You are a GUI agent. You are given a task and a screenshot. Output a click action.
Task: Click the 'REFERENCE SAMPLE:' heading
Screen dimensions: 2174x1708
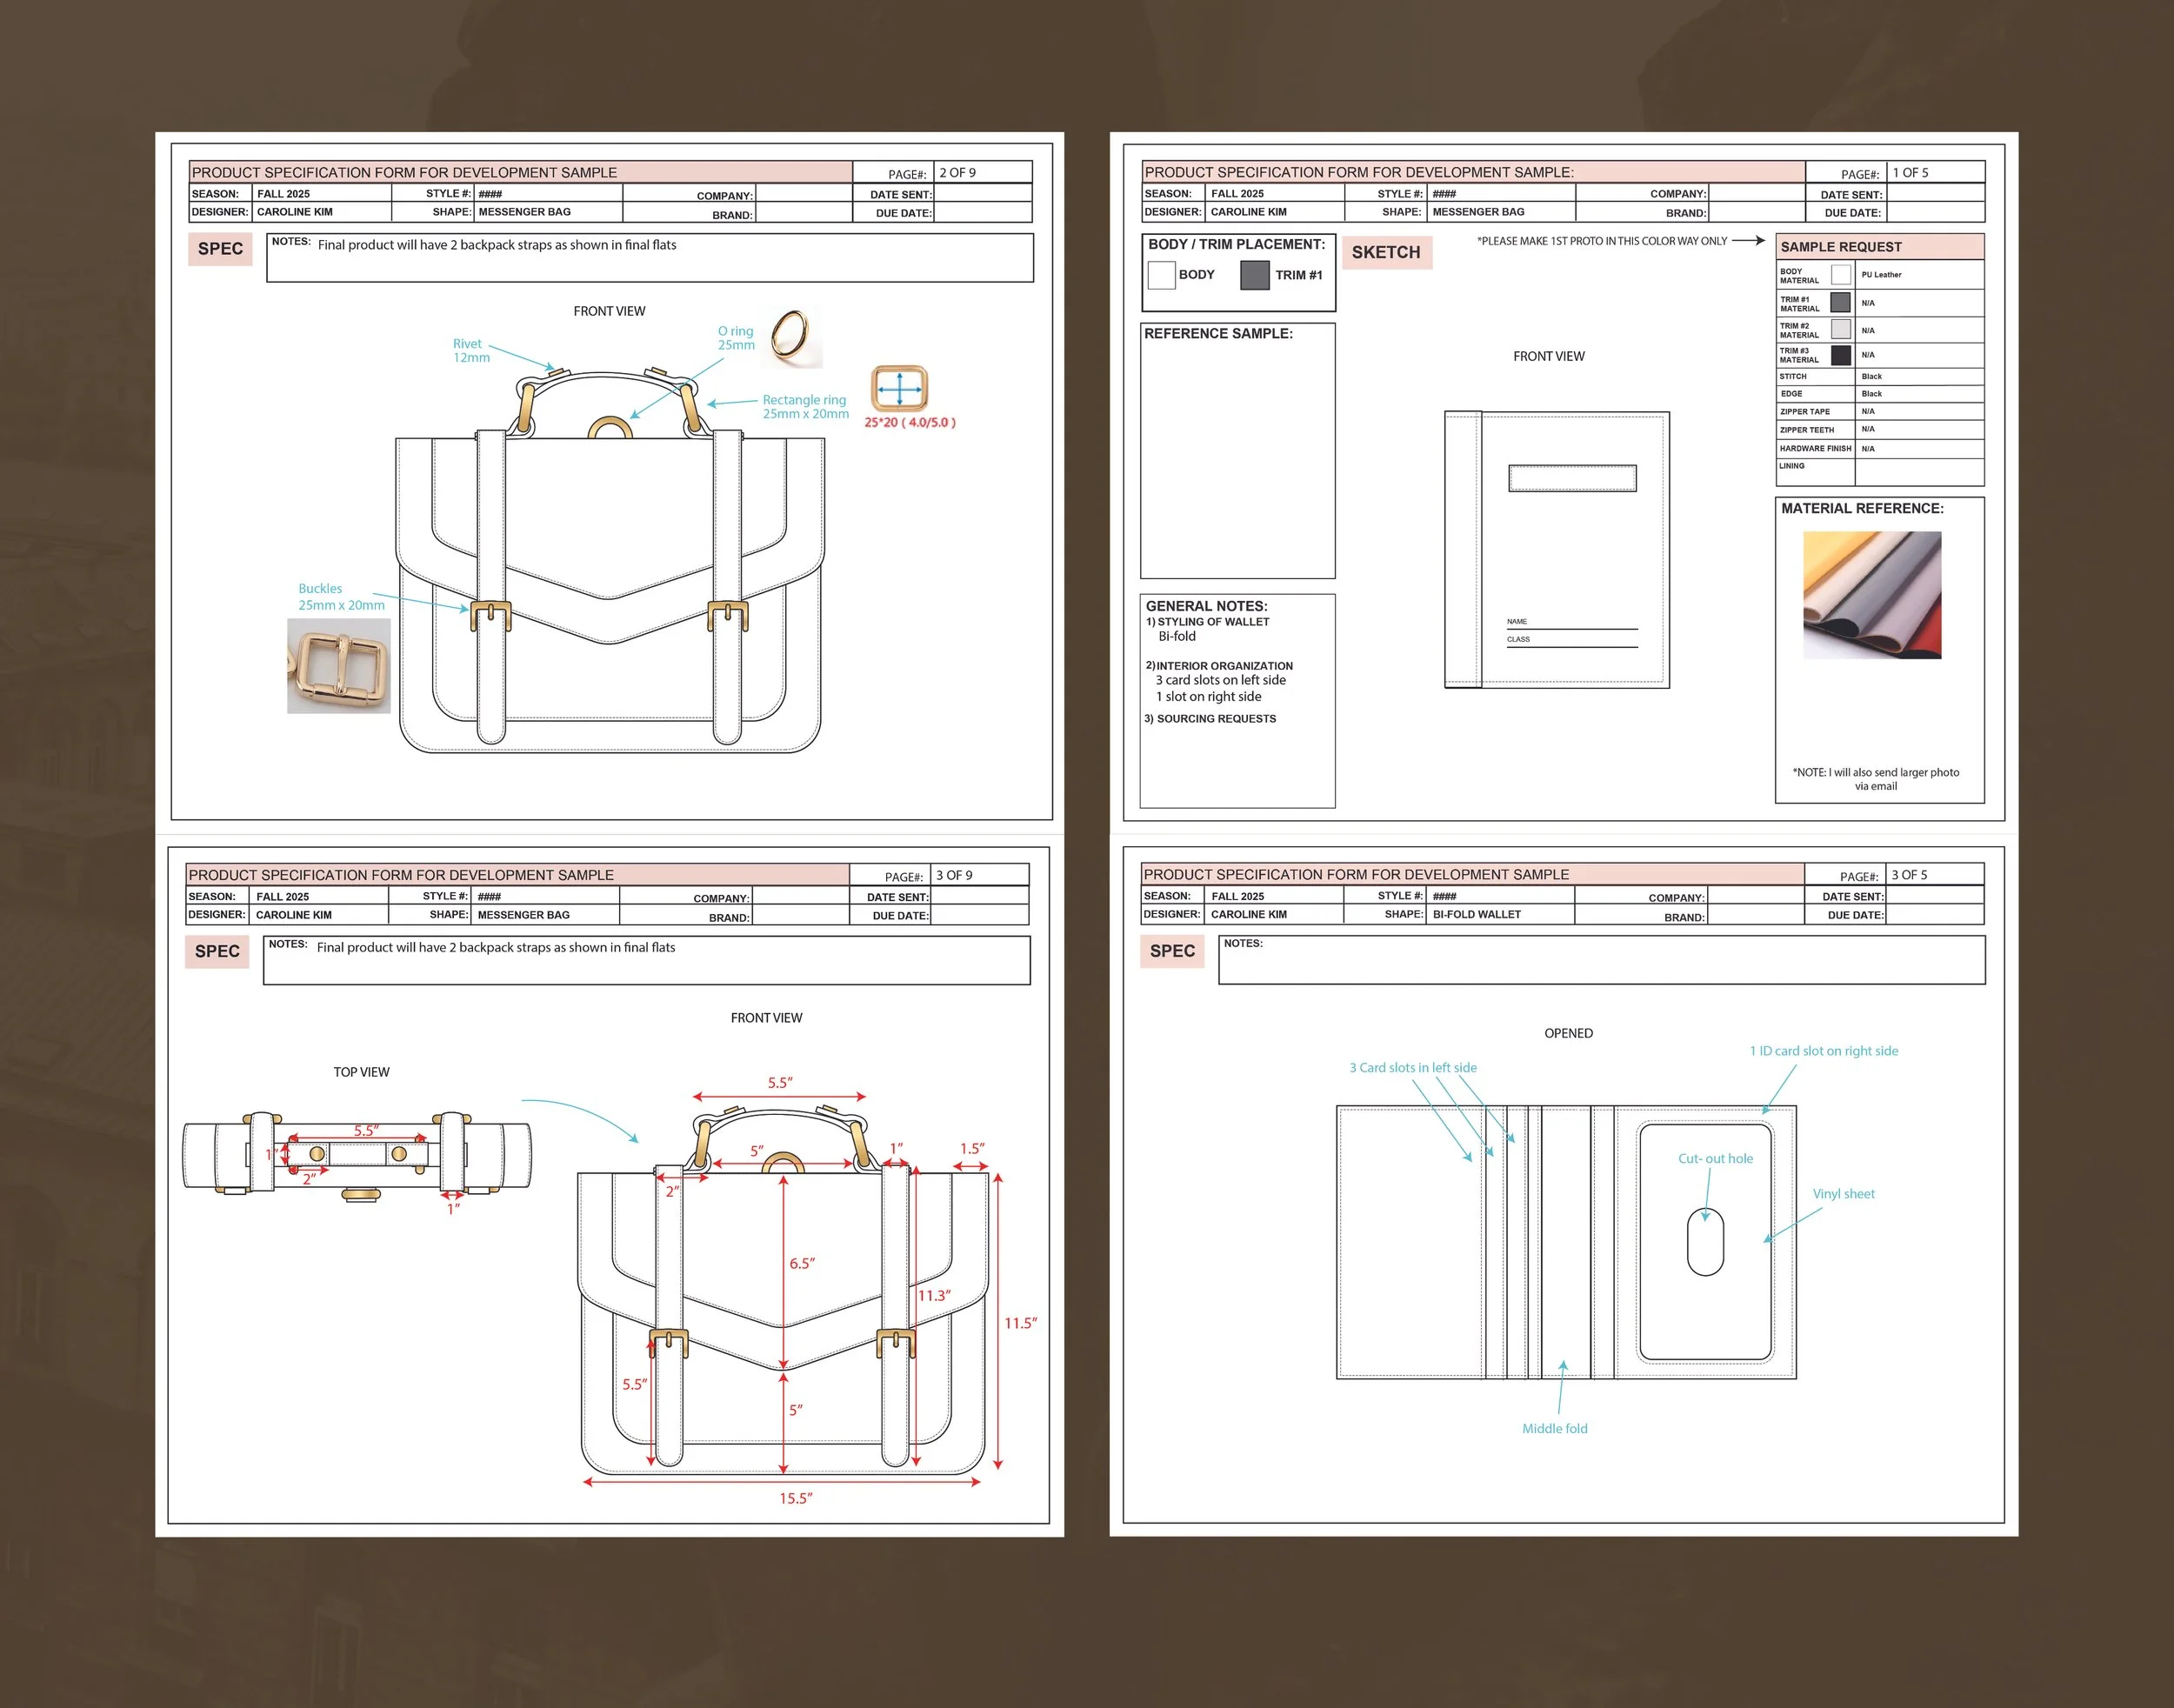coord(1218,334)
